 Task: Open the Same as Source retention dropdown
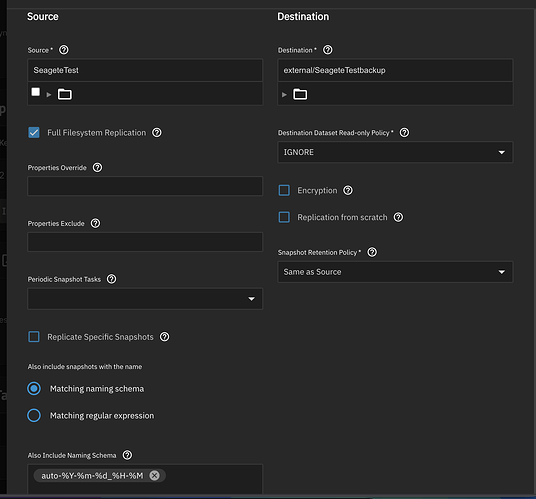point(395,272)
